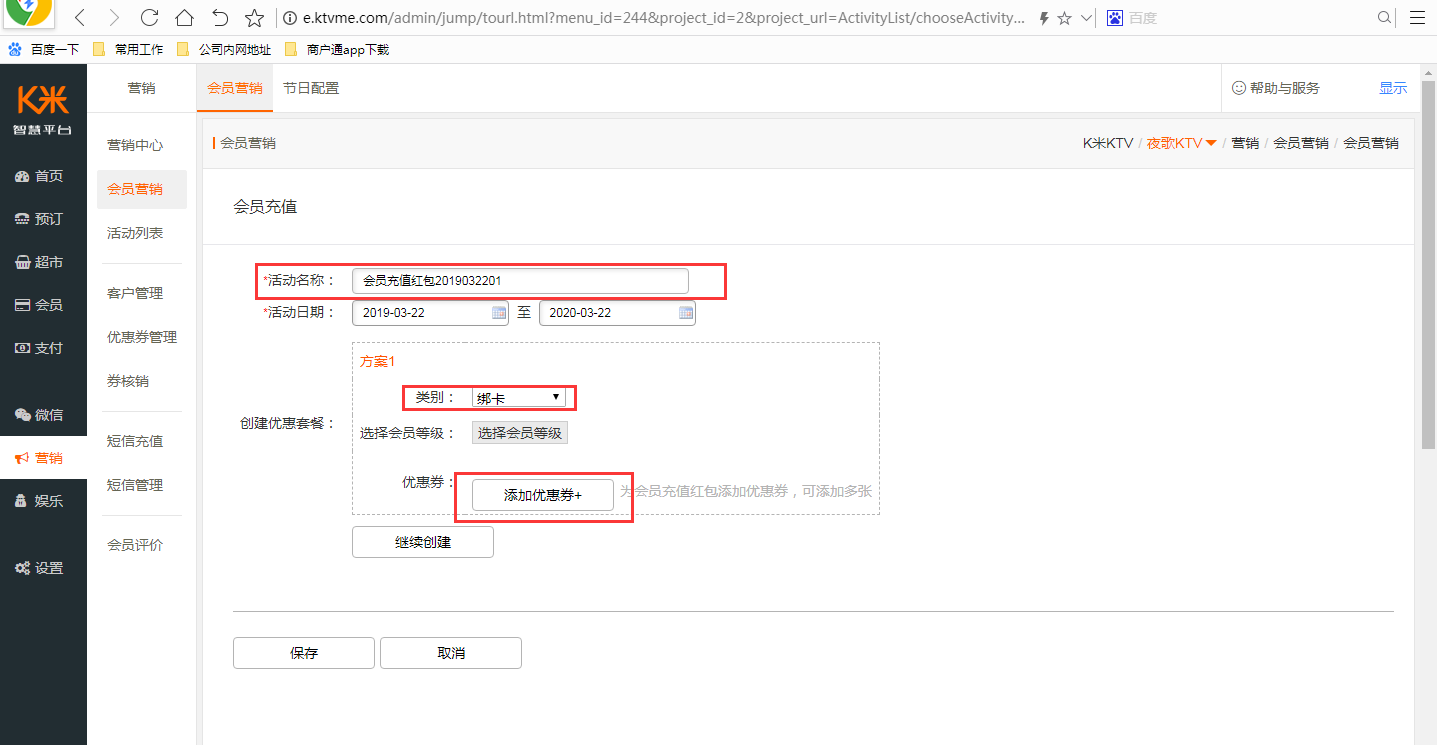Click the 选择会员等级 button

tap(520, 433)
